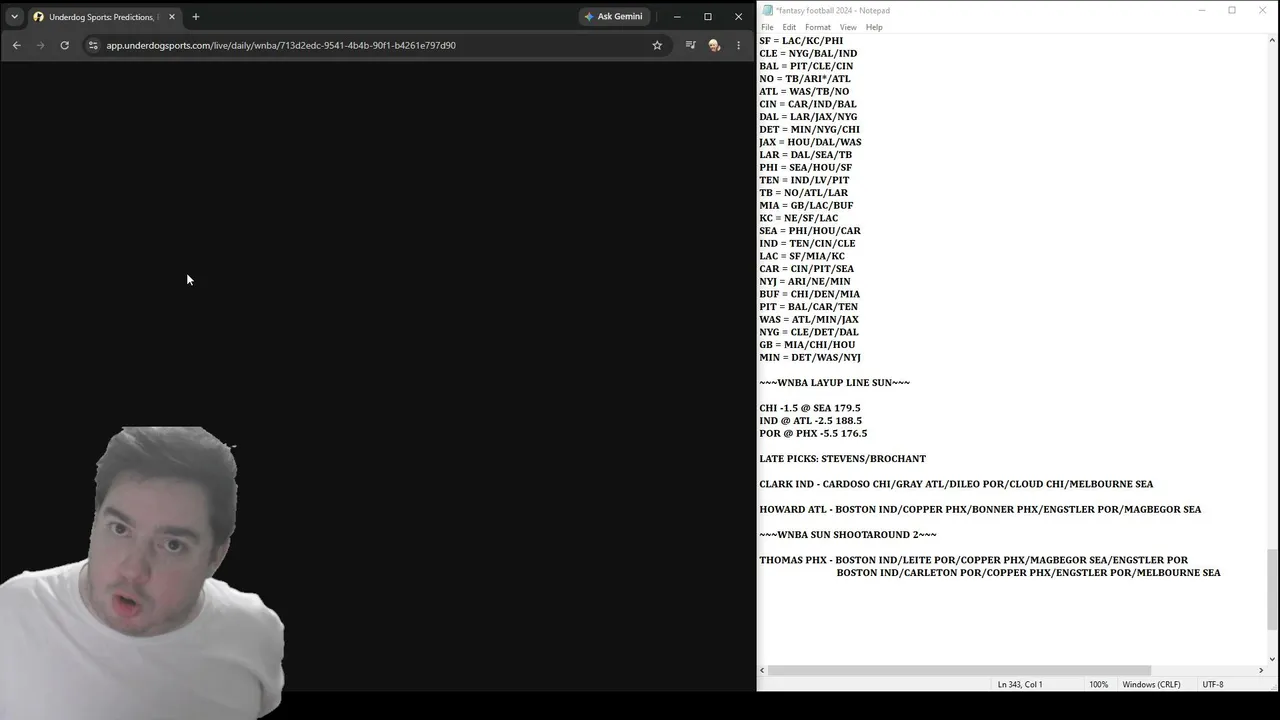Click 'Windows (CRLF)' in status bar

tap(1151, 685)
